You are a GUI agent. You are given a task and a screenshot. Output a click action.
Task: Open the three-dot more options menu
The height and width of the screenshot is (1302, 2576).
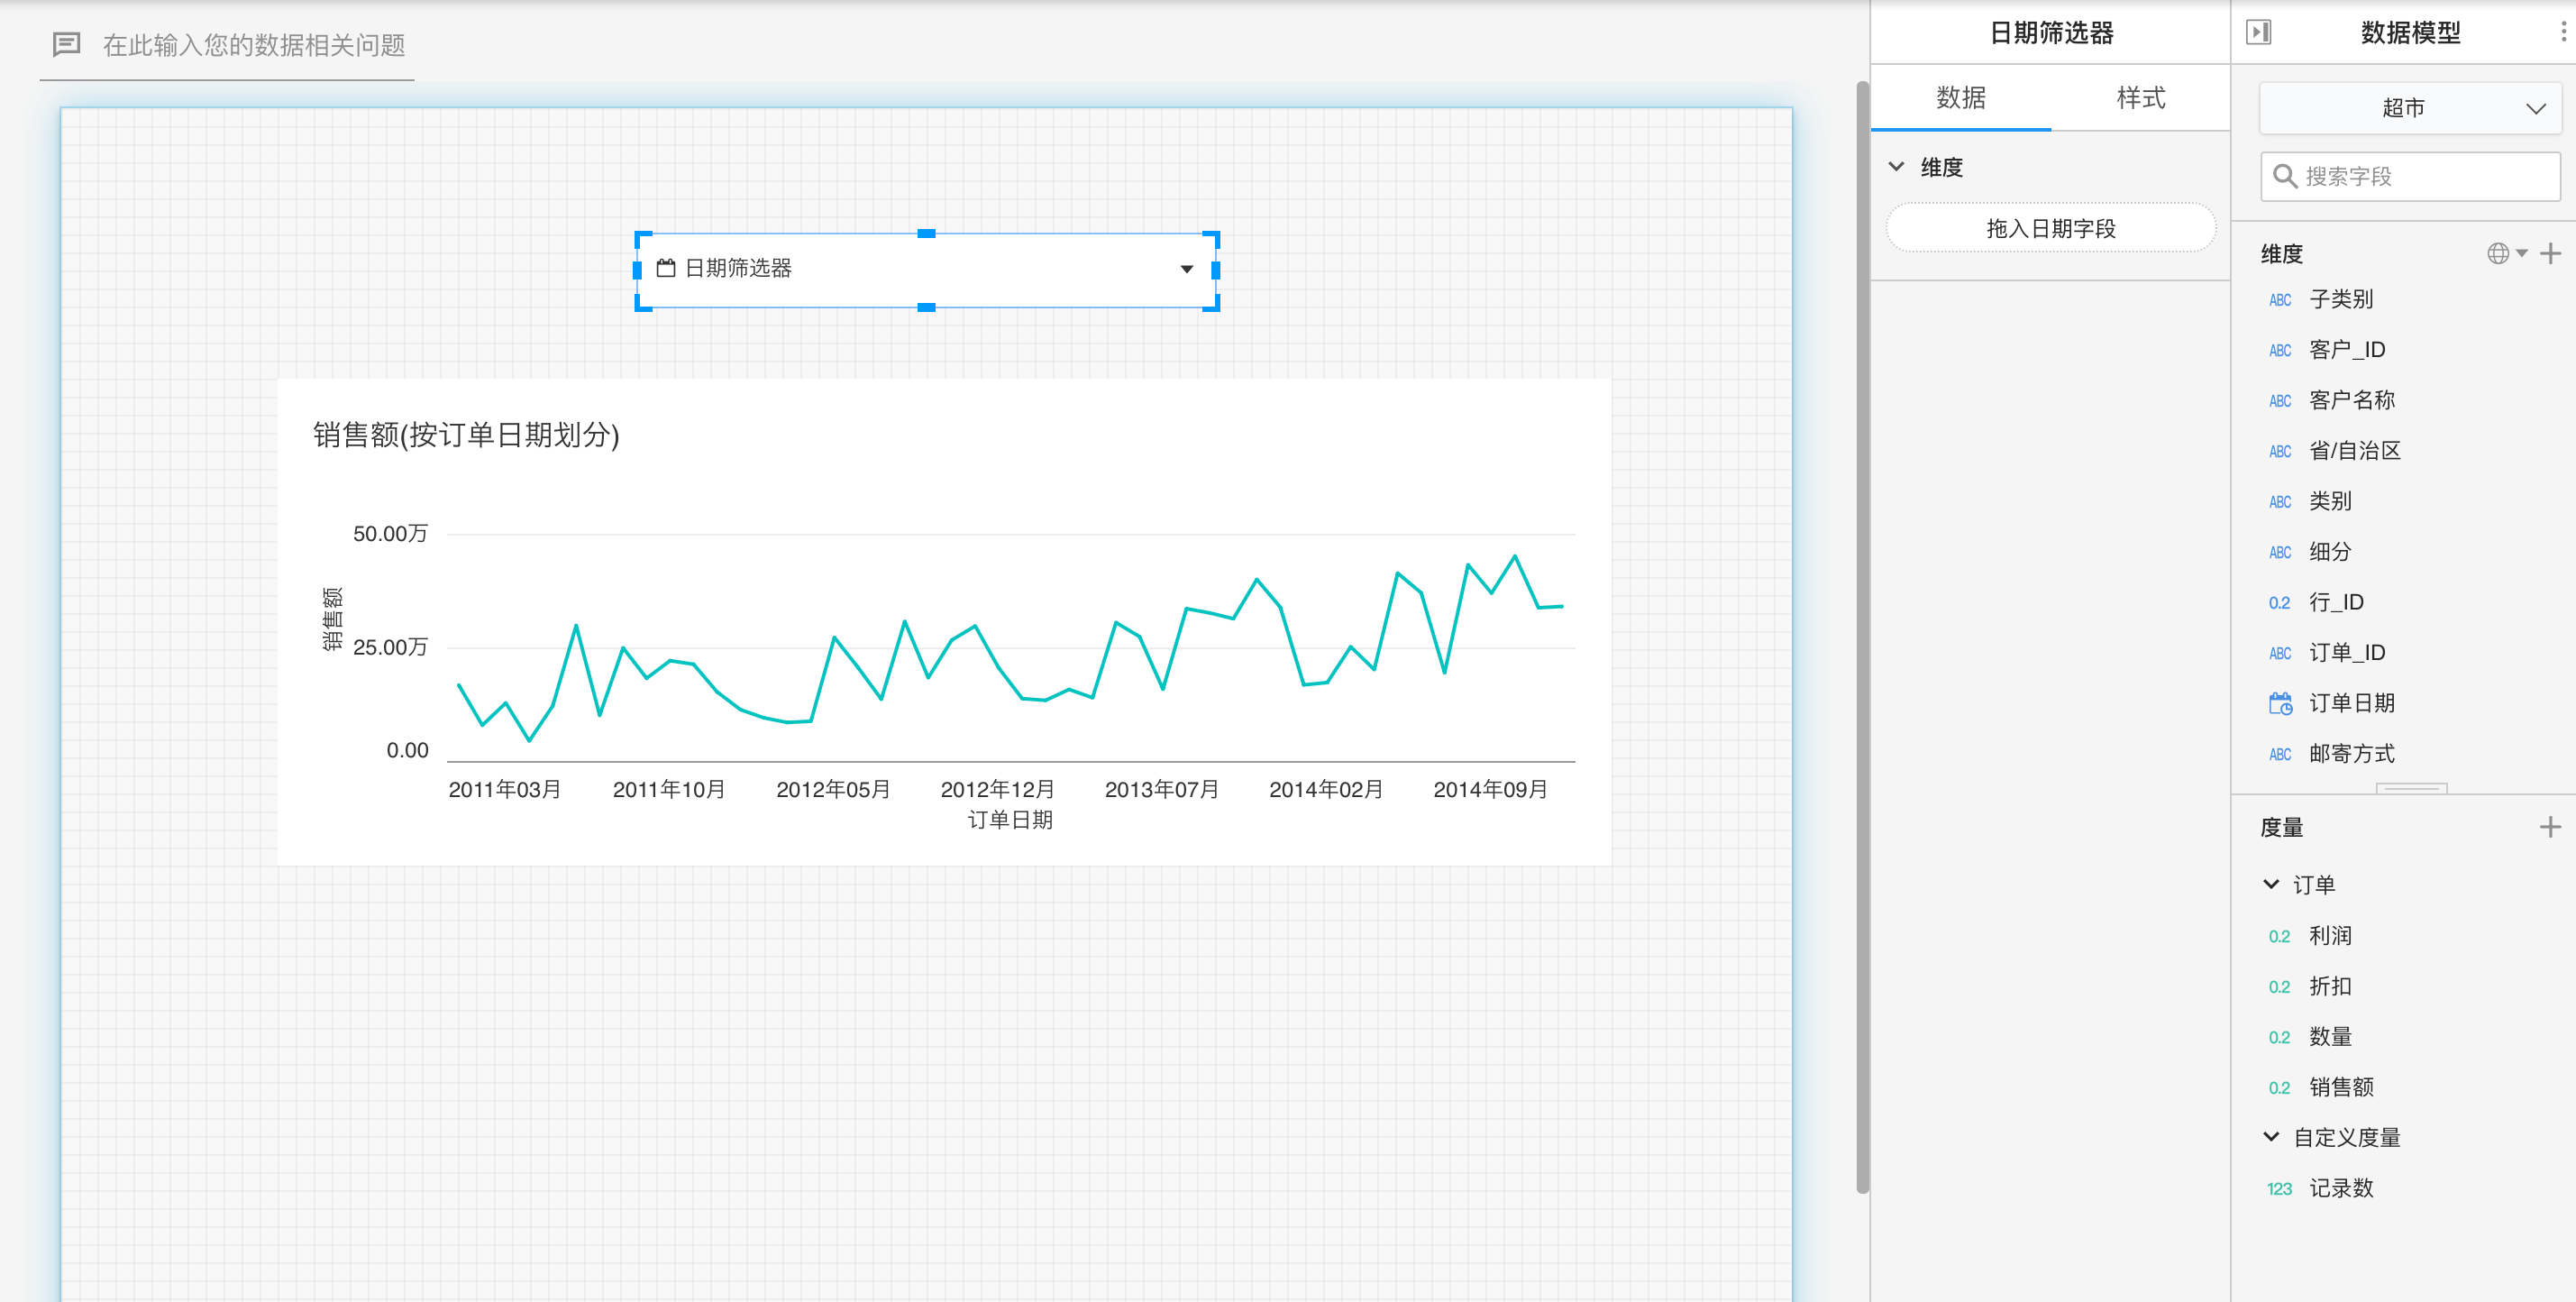pyautogui.click(x=2563, y=32)
